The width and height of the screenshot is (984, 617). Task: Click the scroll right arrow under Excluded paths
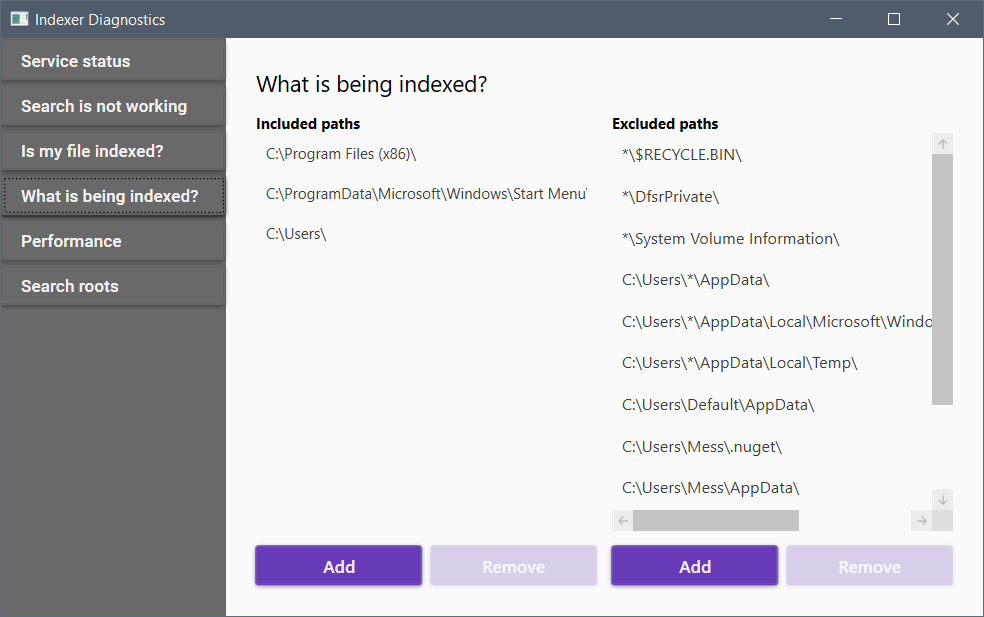[921, 520]
